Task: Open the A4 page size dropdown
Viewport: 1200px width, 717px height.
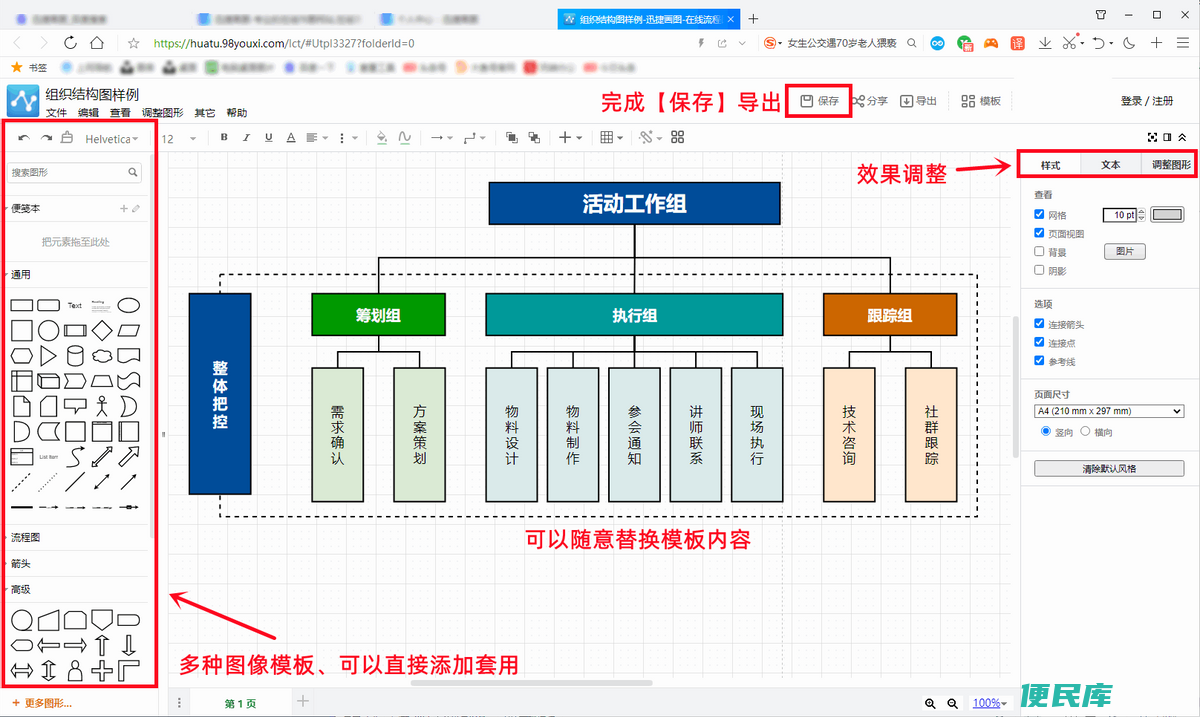Action: [x=1109, y=411]
